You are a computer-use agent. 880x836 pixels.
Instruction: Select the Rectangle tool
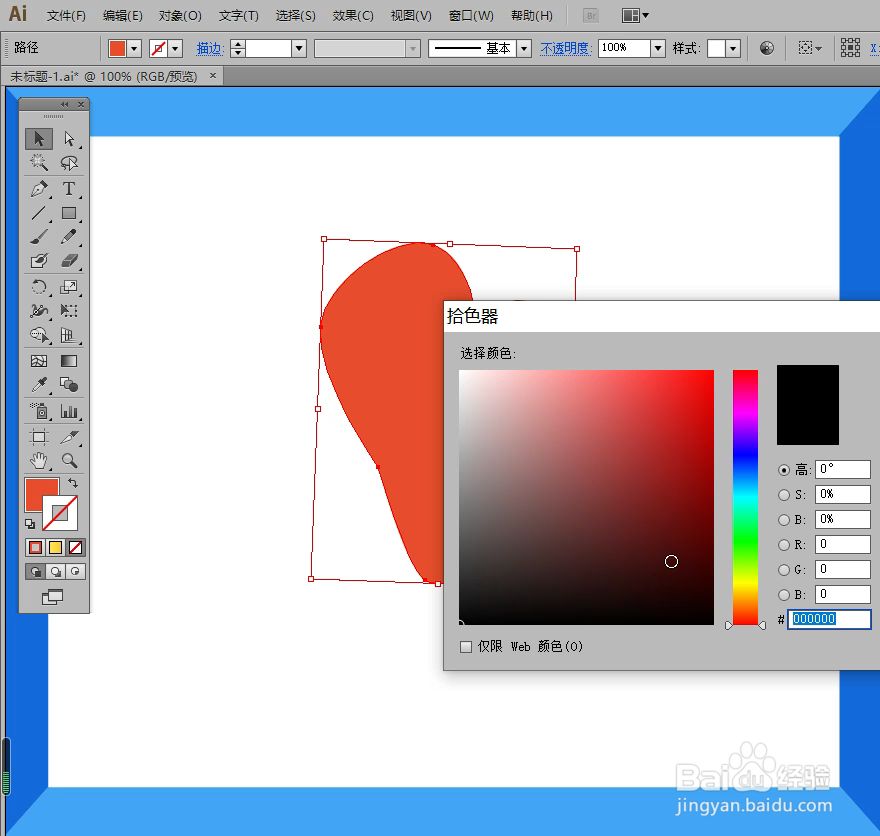point(69,213)
